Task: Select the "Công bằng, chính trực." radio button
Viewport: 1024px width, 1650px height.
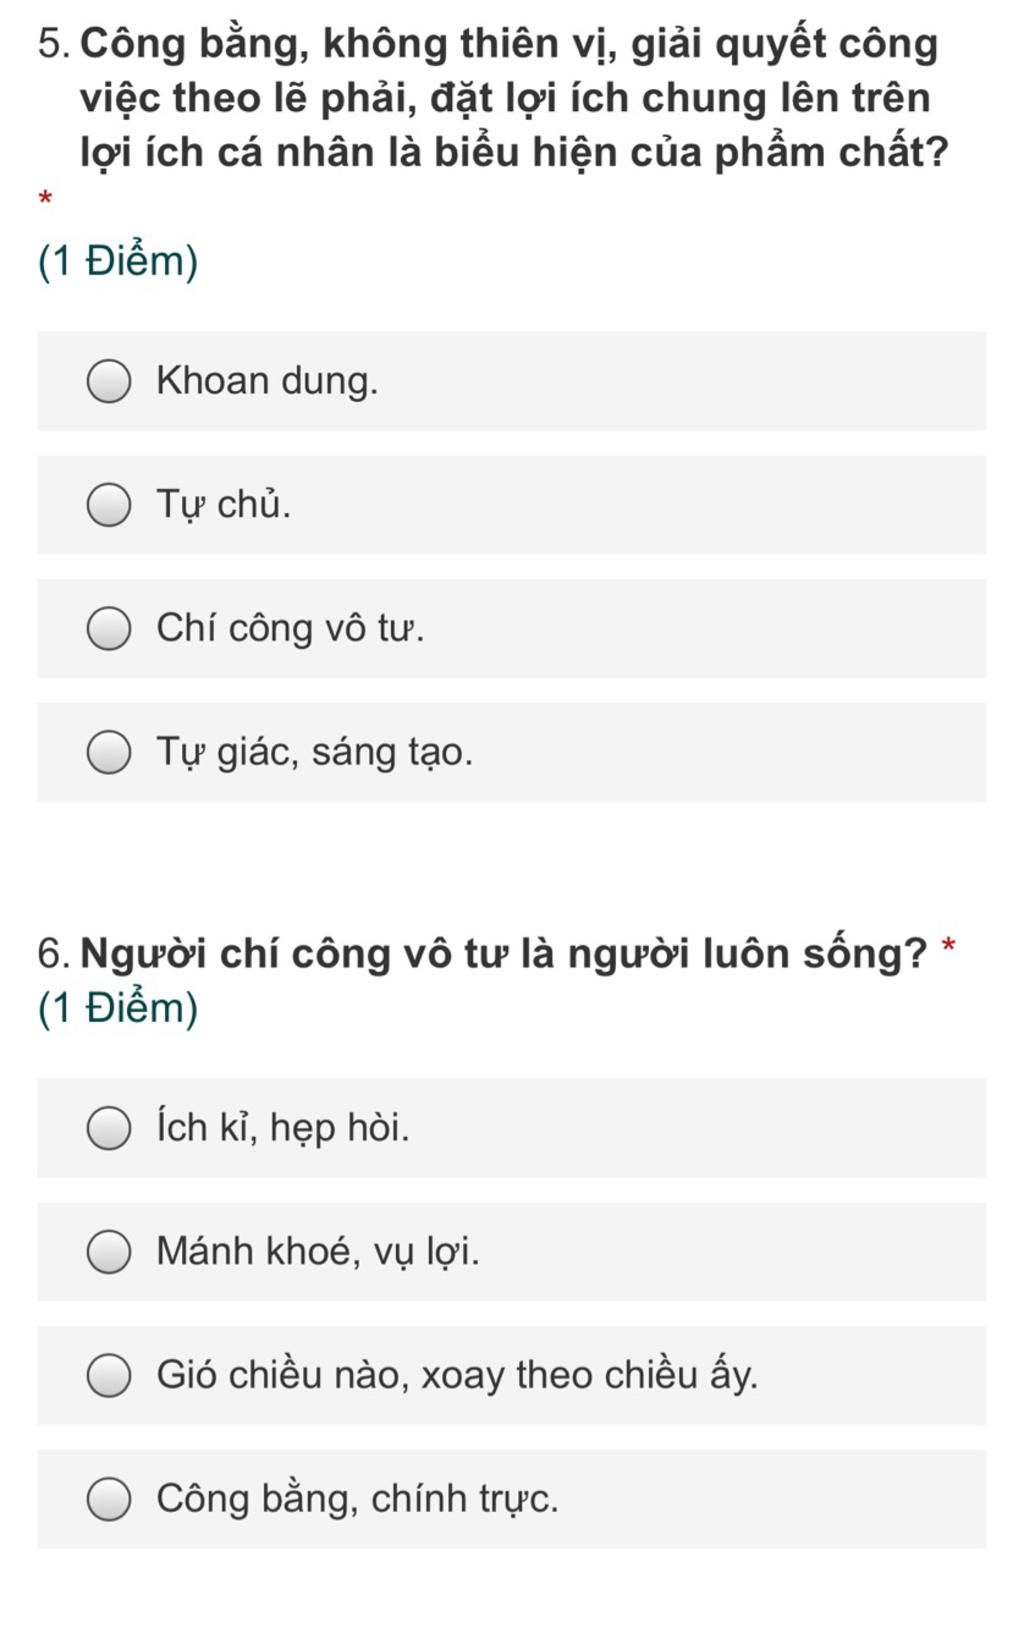Action: tap(109, 1499)
